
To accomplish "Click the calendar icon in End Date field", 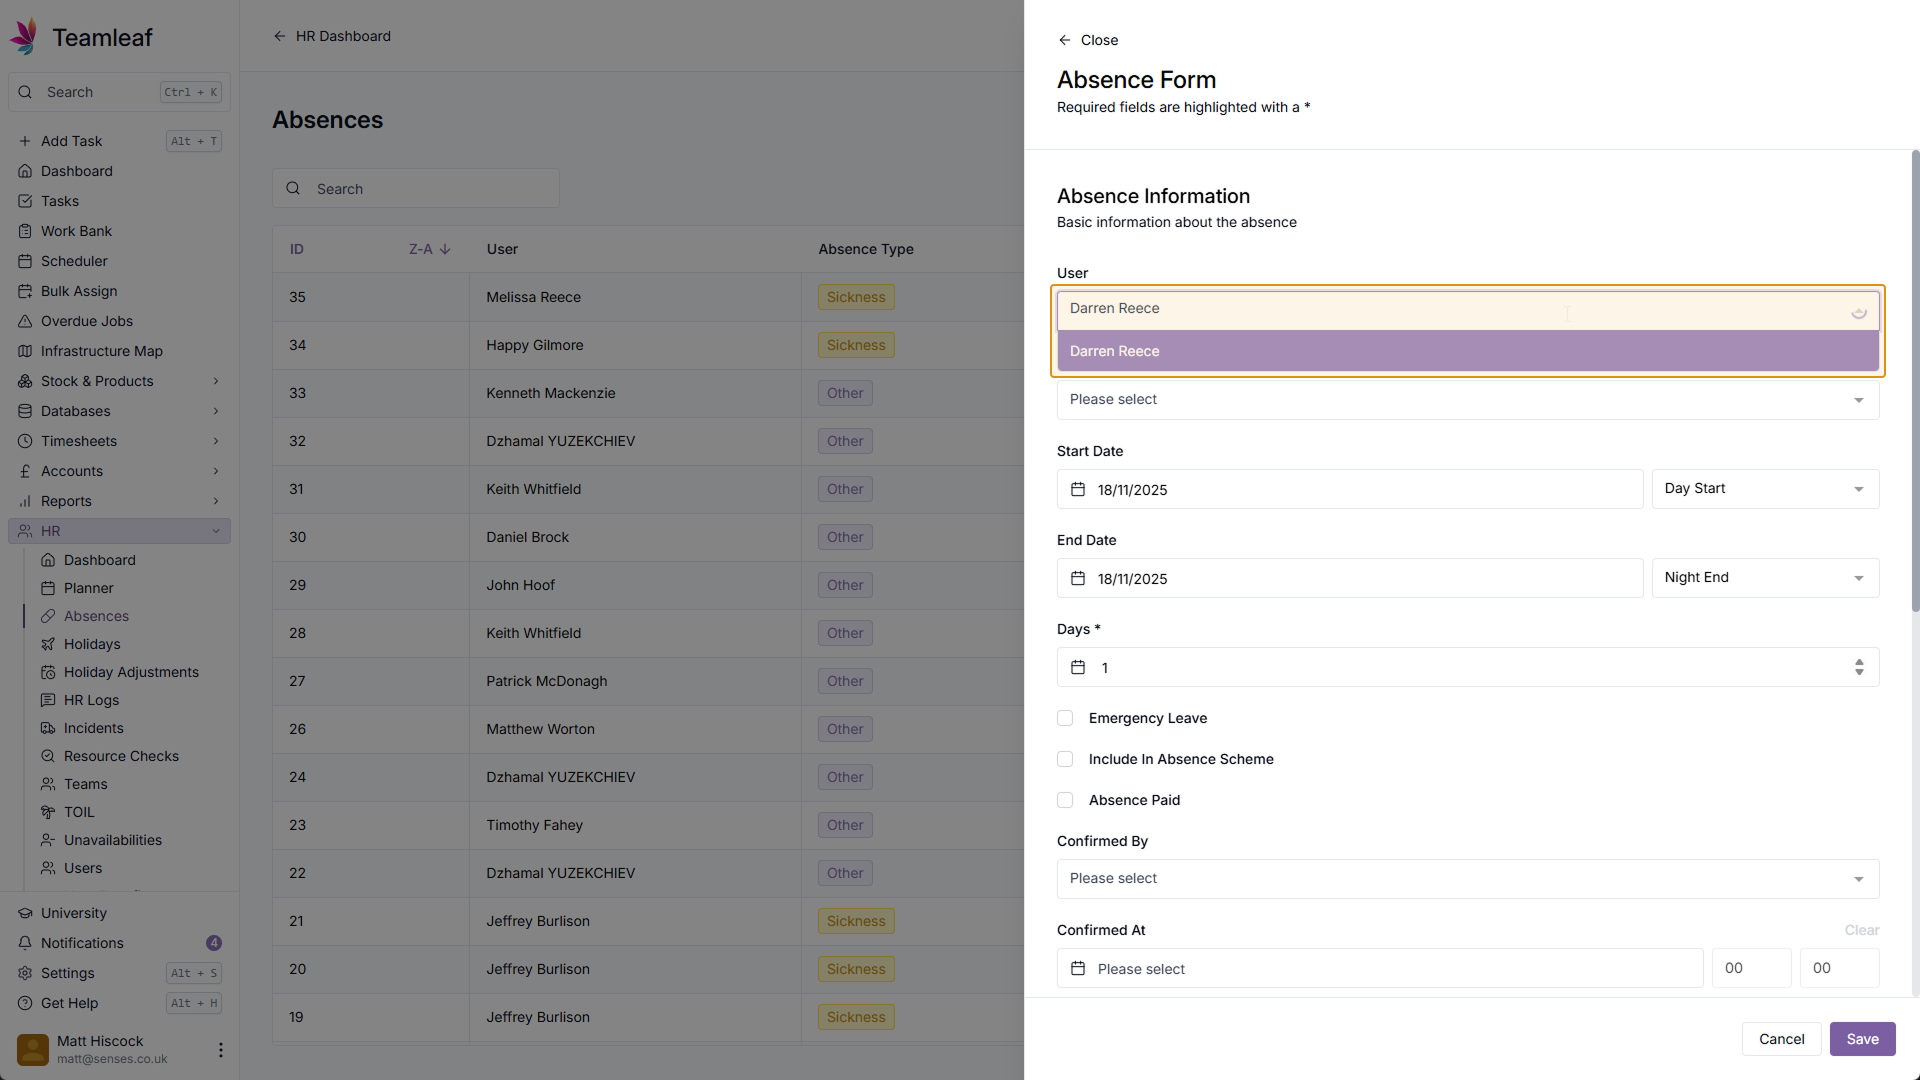I will pyautogui.click(x=1078, y=579).
